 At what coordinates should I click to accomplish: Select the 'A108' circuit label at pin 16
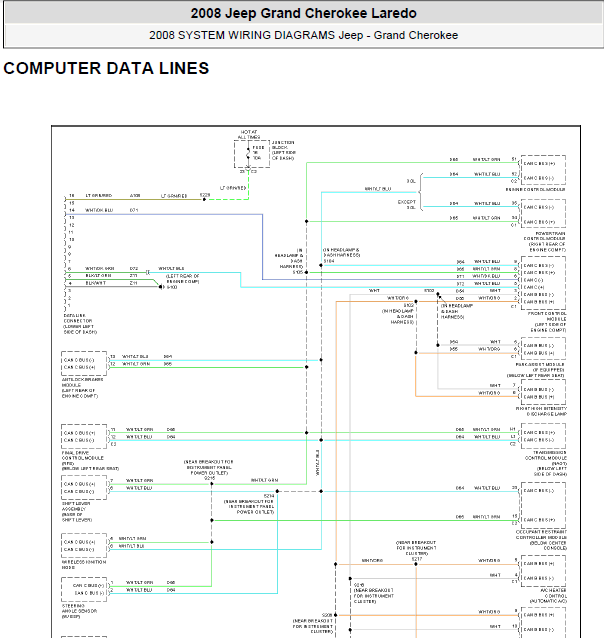(x=135, y=196)
